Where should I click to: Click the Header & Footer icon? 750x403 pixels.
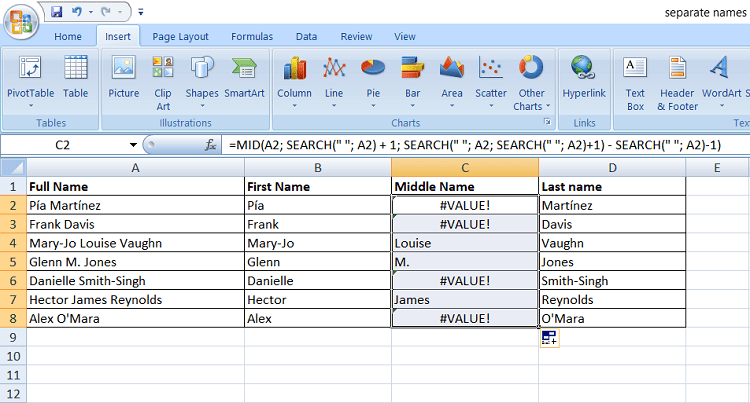[677, 70]
